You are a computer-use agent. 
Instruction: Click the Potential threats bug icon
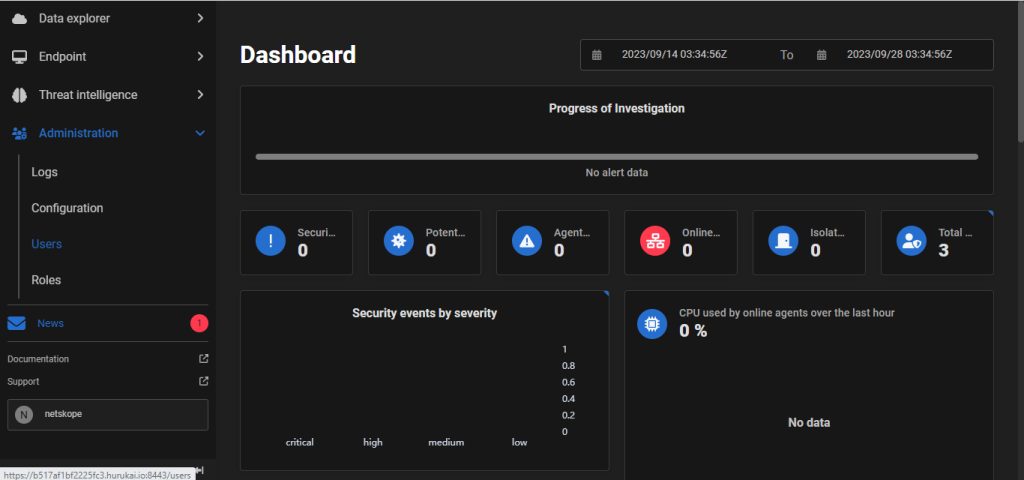[398, 242]
